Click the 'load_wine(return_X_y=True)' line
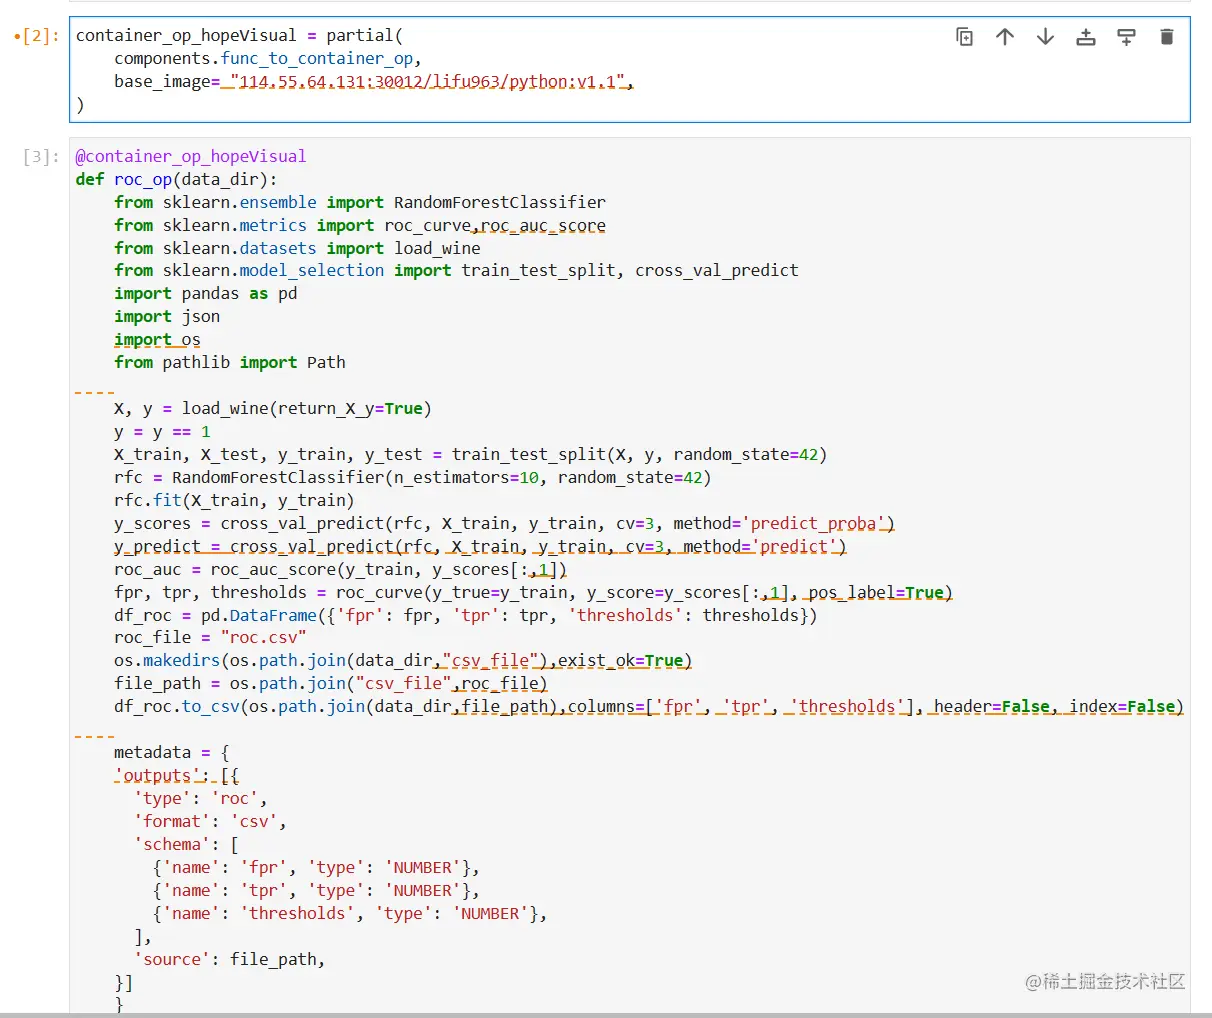 [273, 408]
